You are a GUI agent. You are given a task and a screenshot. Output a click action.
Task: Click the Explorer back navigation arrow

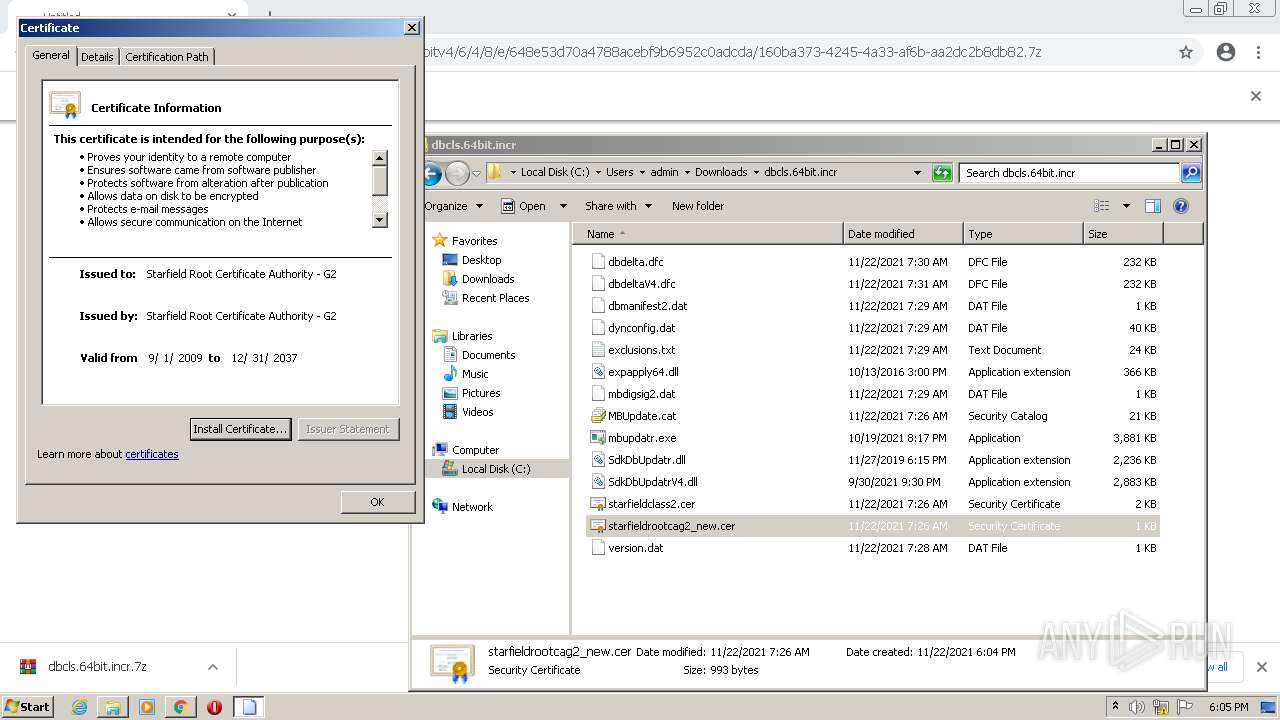[431, 173]
